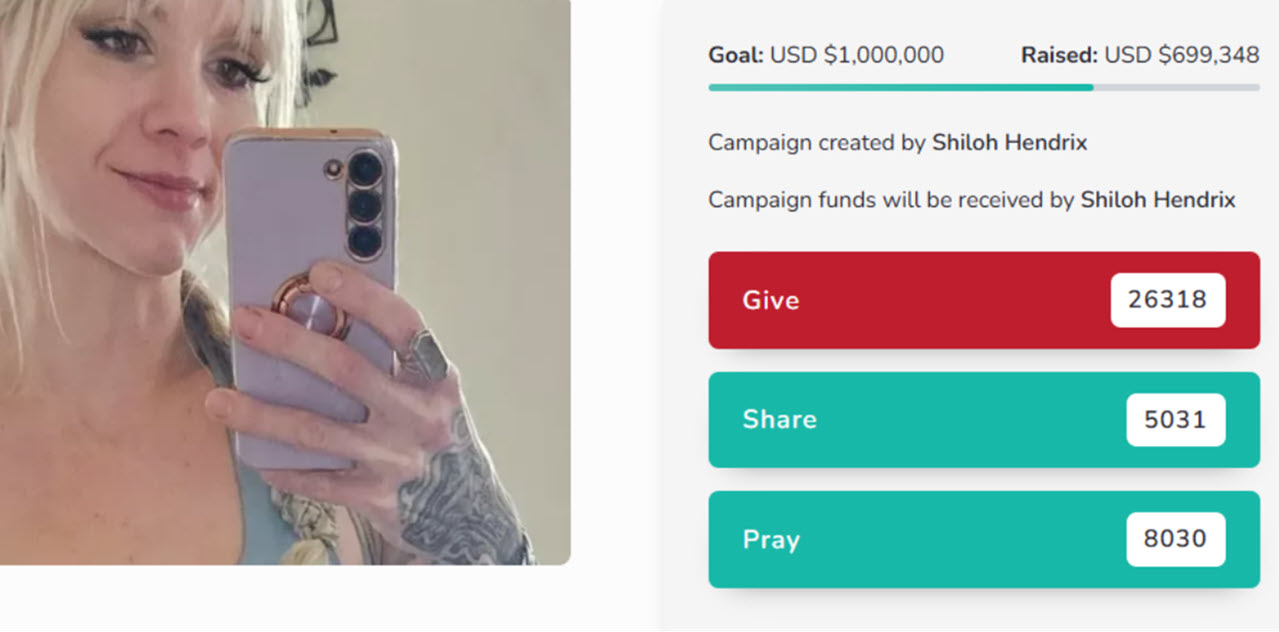Click the 26318 give count badge
Screen dimensions: 1279x632
1168,300
